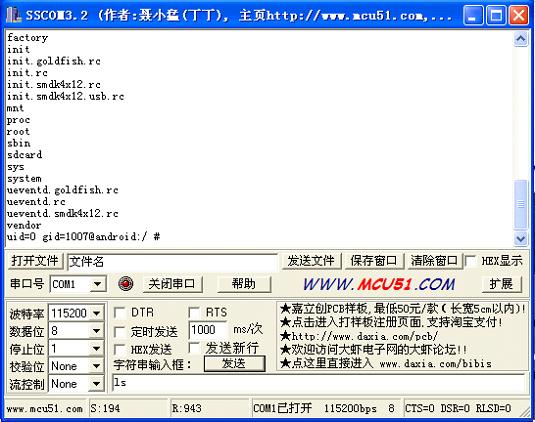Click the red serial port status indicator
Image resolution: width=535 pixels, height=422 pixels.
click(126, 283)
